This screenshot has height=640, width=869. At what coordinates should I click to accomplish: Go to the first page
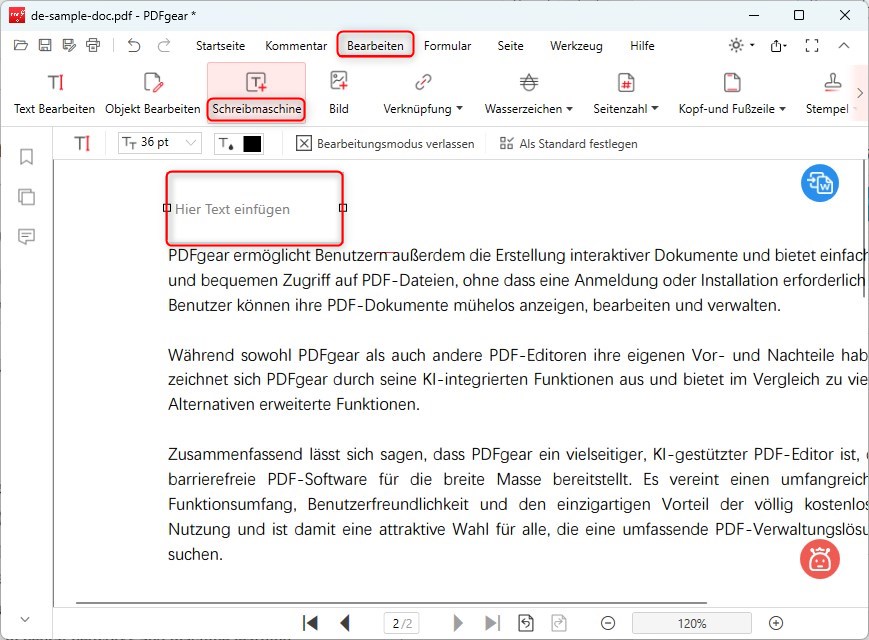point(310,623)
